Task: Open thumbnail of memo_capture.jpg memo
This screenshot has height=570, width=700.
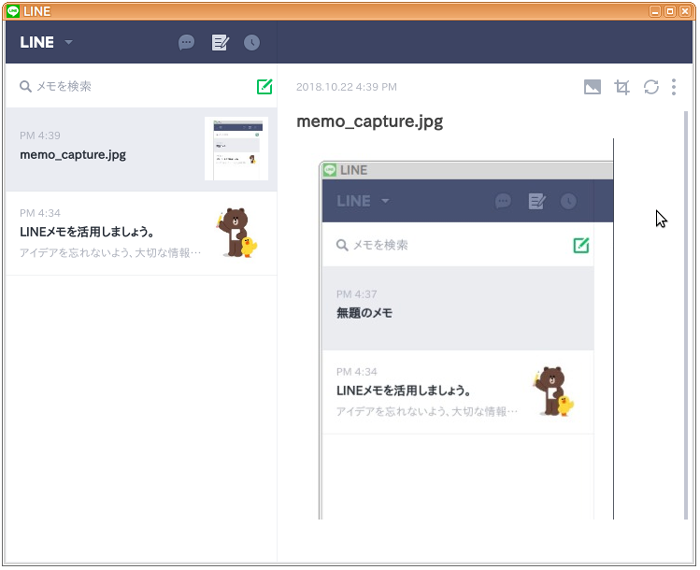Action: pos(236,149)
